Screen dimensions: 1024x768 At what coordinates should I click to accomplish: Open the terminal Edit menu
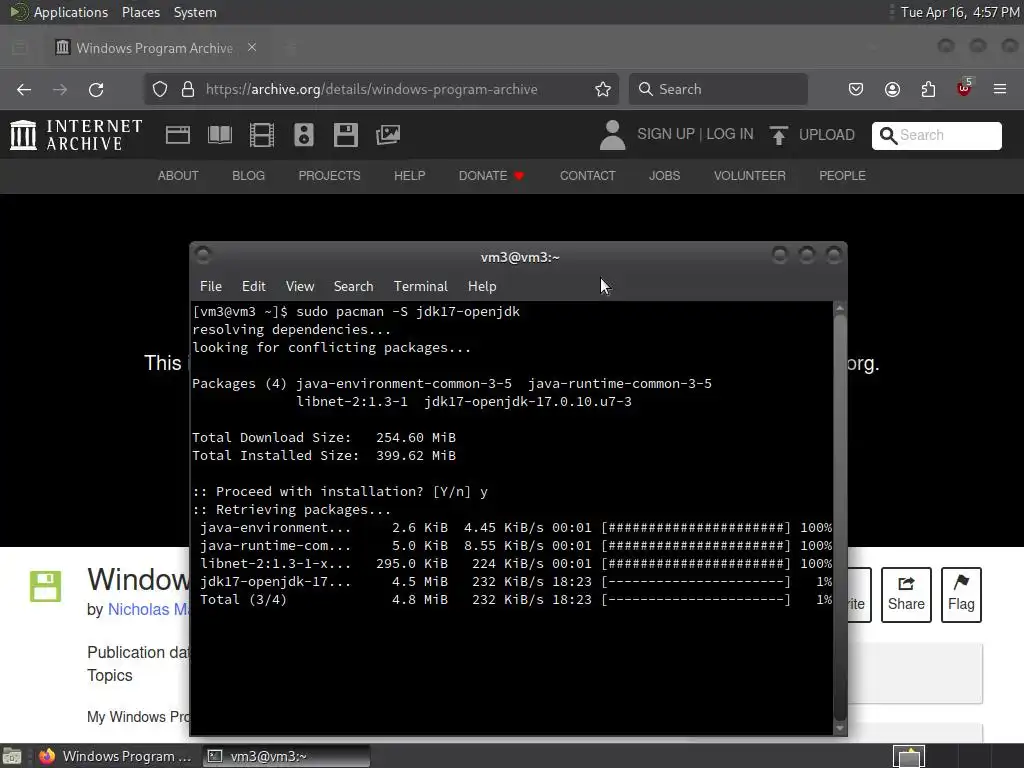click(253, 286)
